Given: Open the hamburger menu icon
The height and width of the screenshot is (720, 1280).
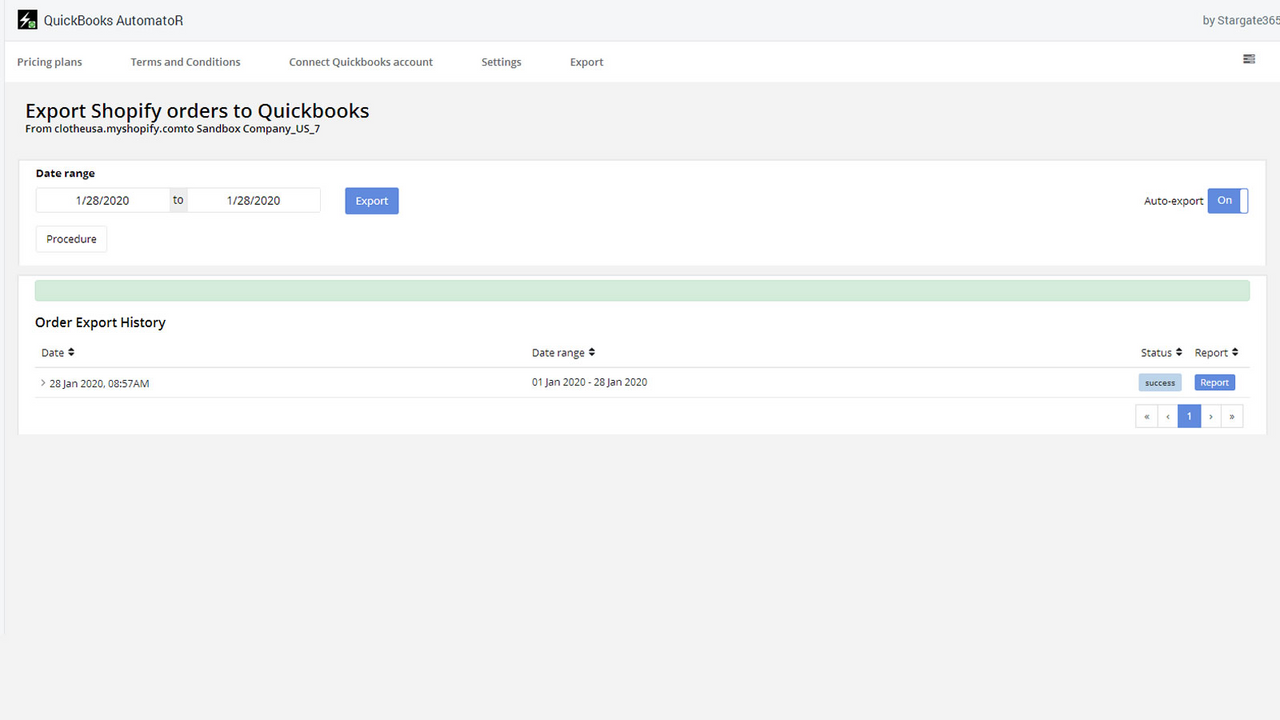Looking at the screenshot, I should tap(1249, 59).
